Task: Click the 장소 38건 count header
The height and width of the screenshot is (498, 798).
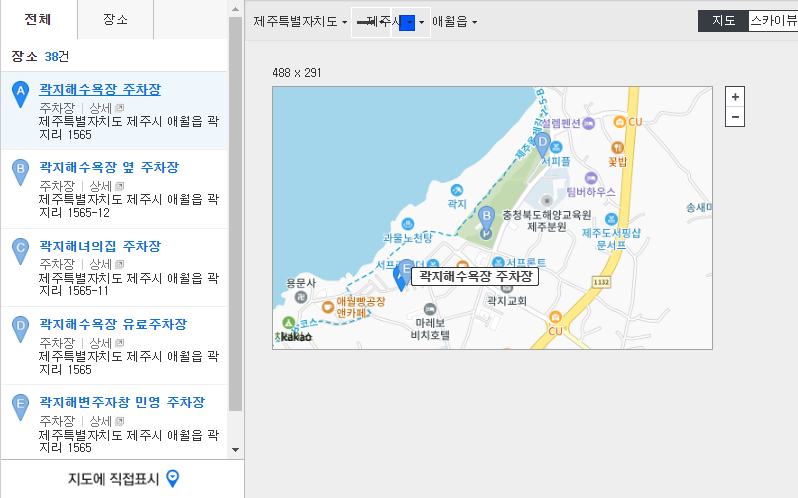Action: coord(40,56)
